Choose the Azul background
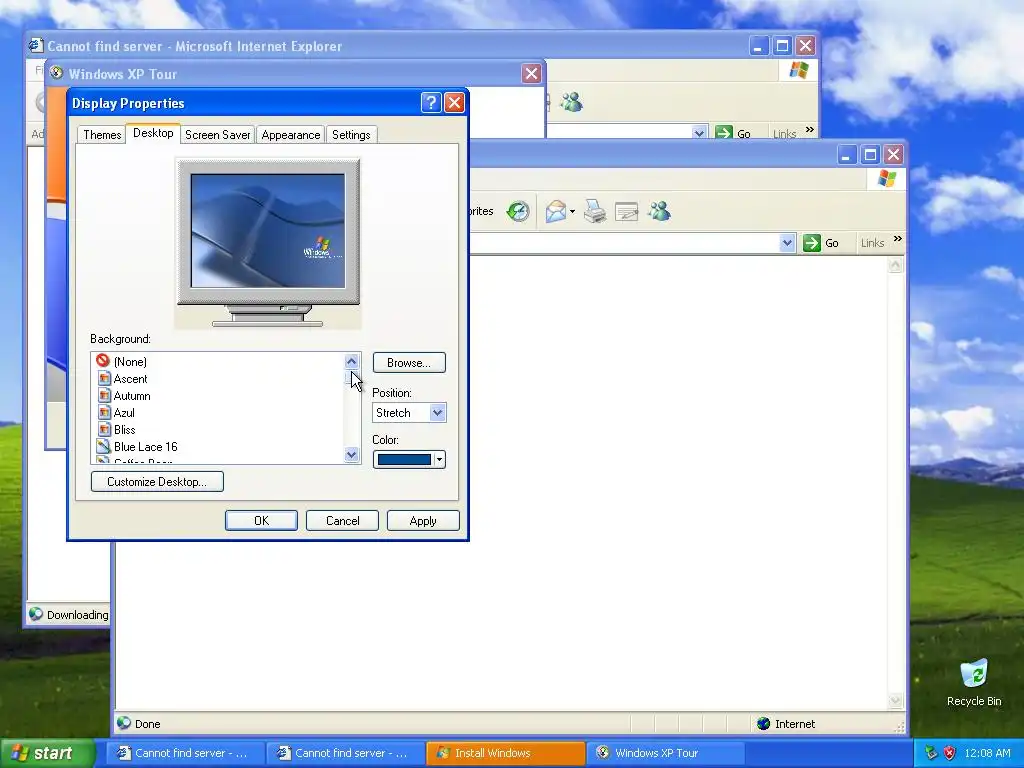Image resolution: width=1024 pixels, height=768 pixels. (123, 413)
